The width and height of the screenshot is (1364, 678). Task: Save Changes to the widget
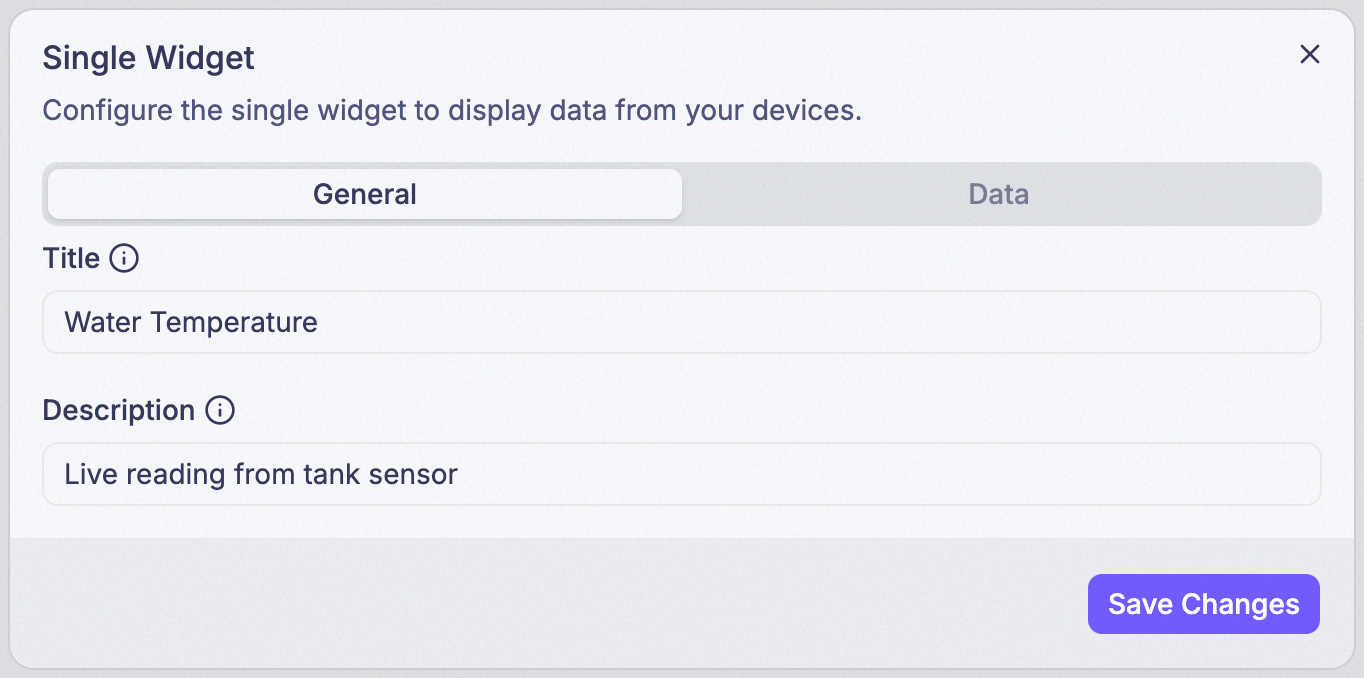[1203, 604]
